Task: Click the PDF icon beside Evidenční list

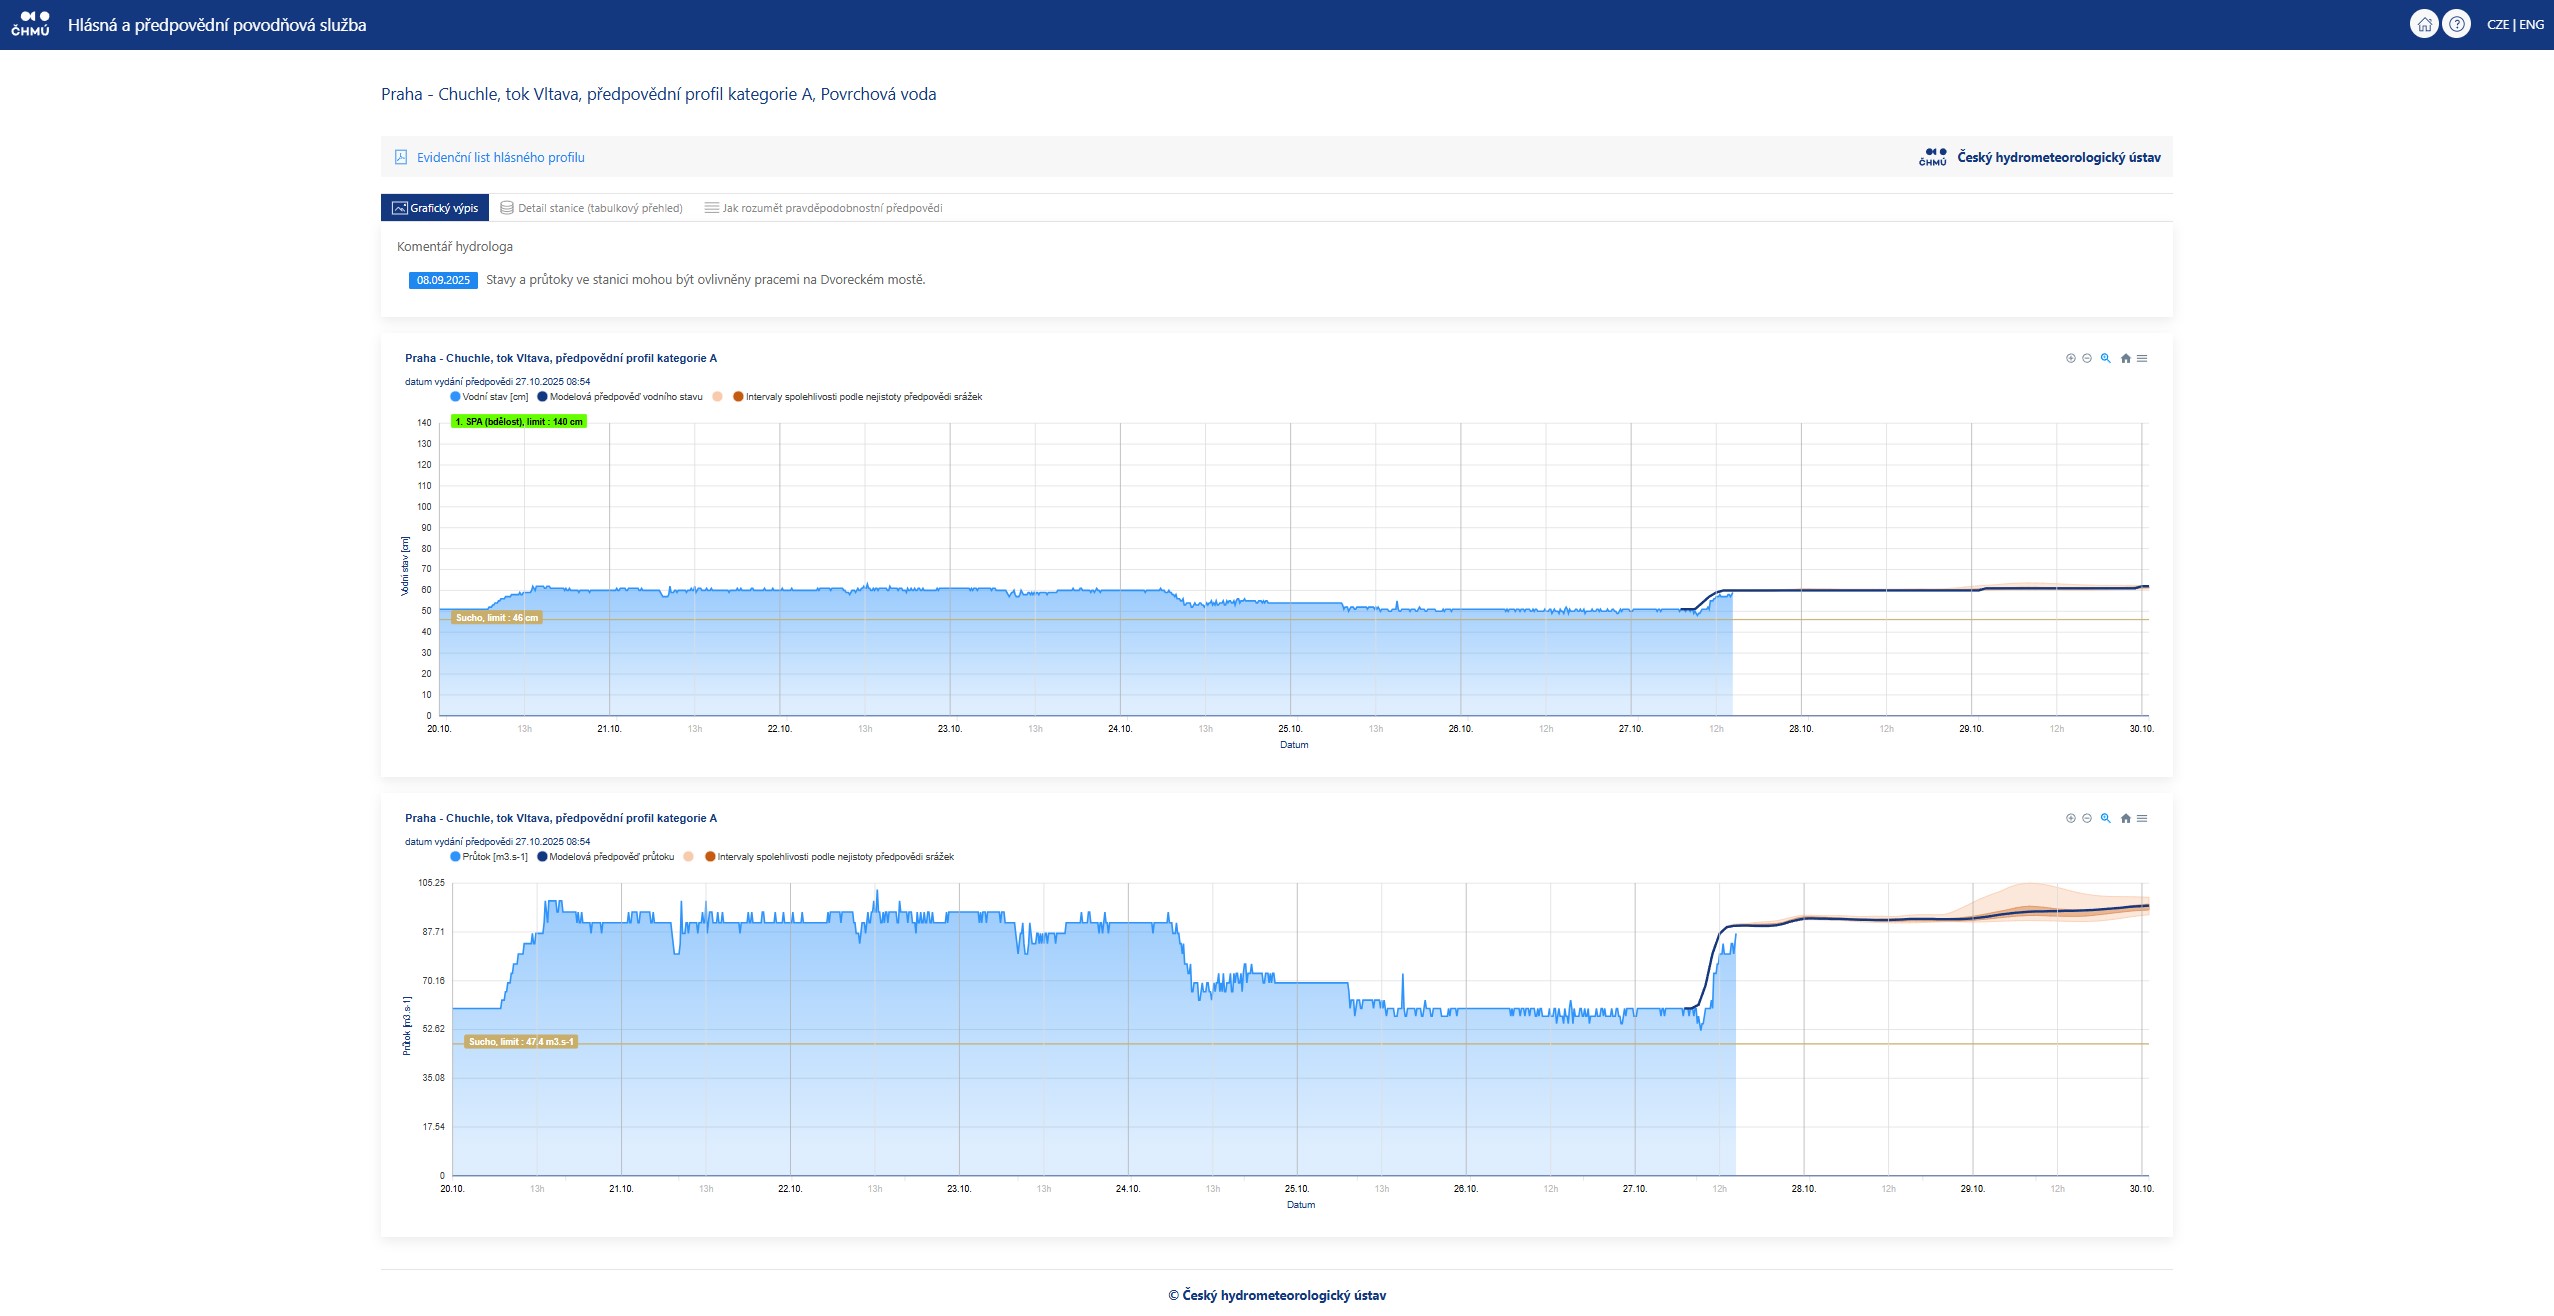Action: tap(401, 157)
